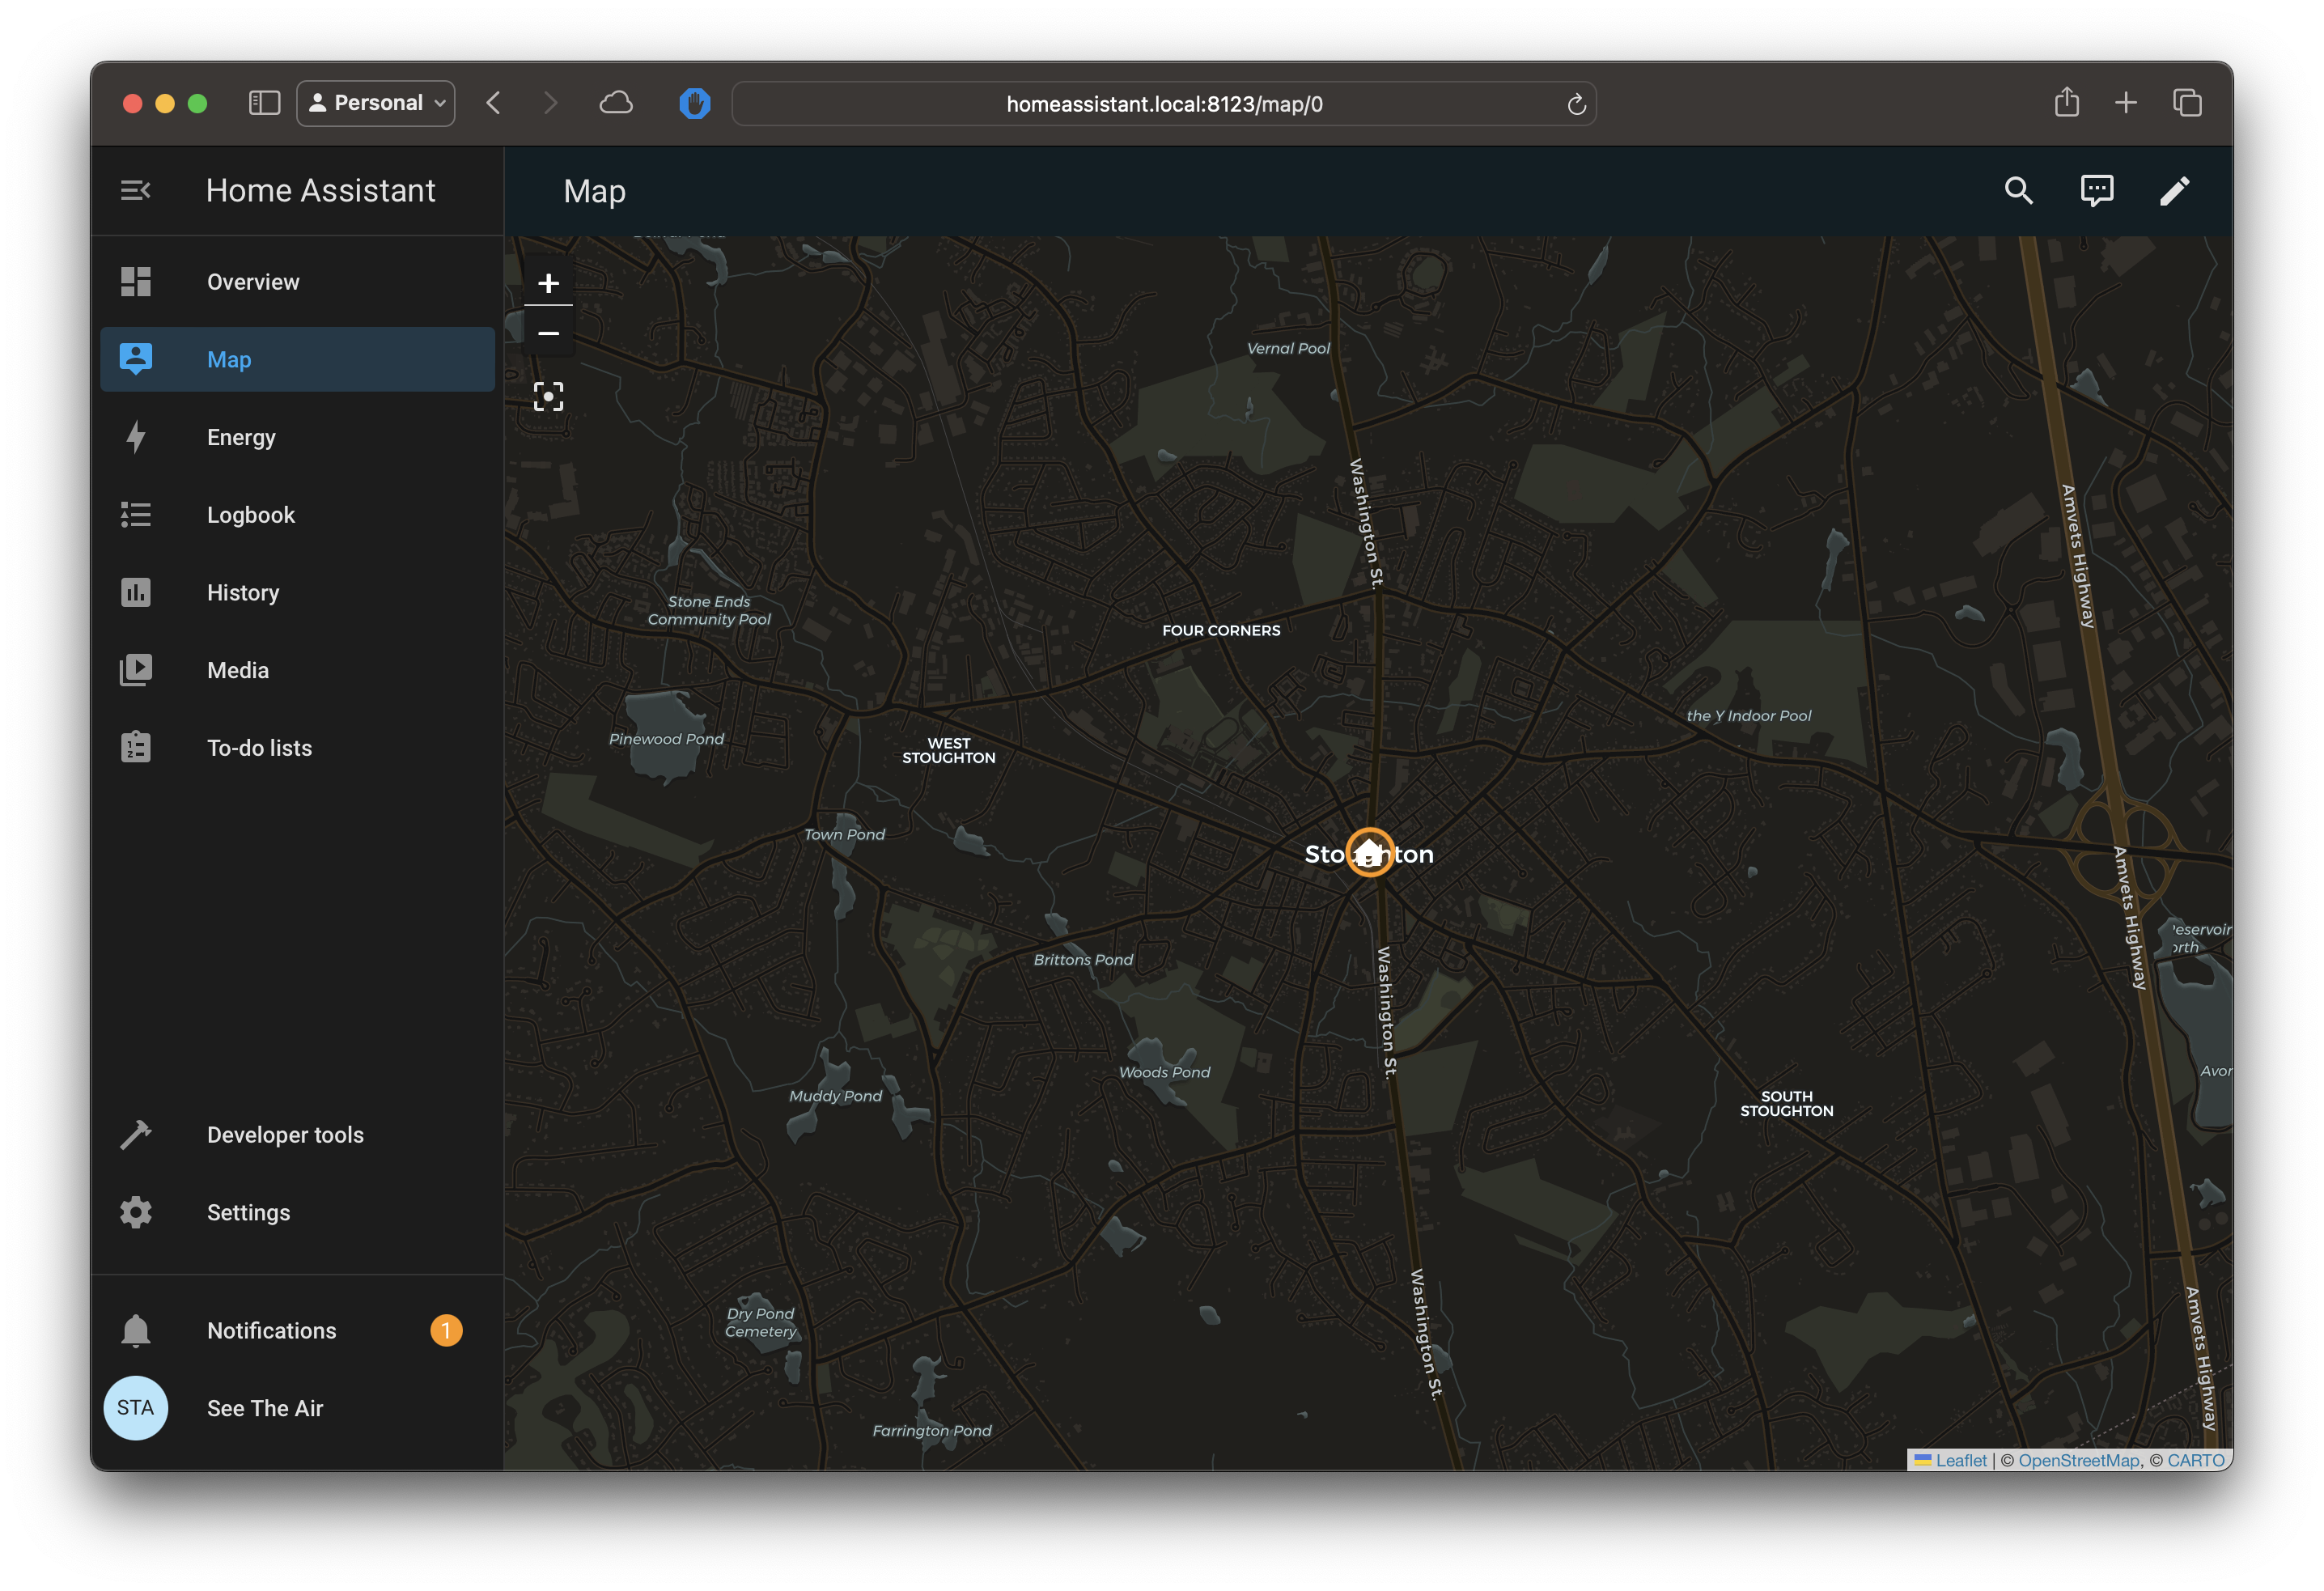This screenshot has height=1591, width=2324.
Task: Open the search icon in Map header
Action: click(x=2018, y=190)
